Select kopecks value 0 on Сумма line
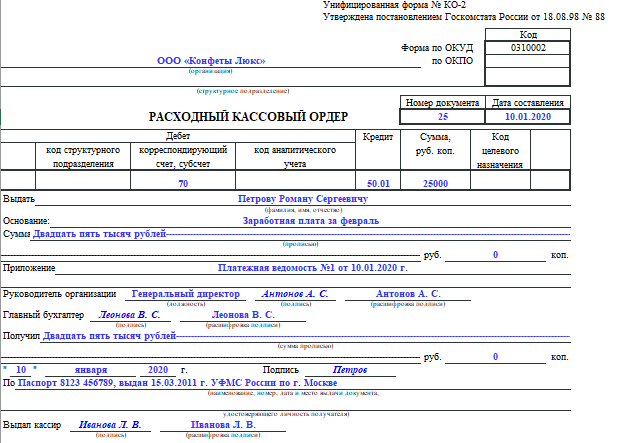Screen dimensions: 619x443 [495, 255]
